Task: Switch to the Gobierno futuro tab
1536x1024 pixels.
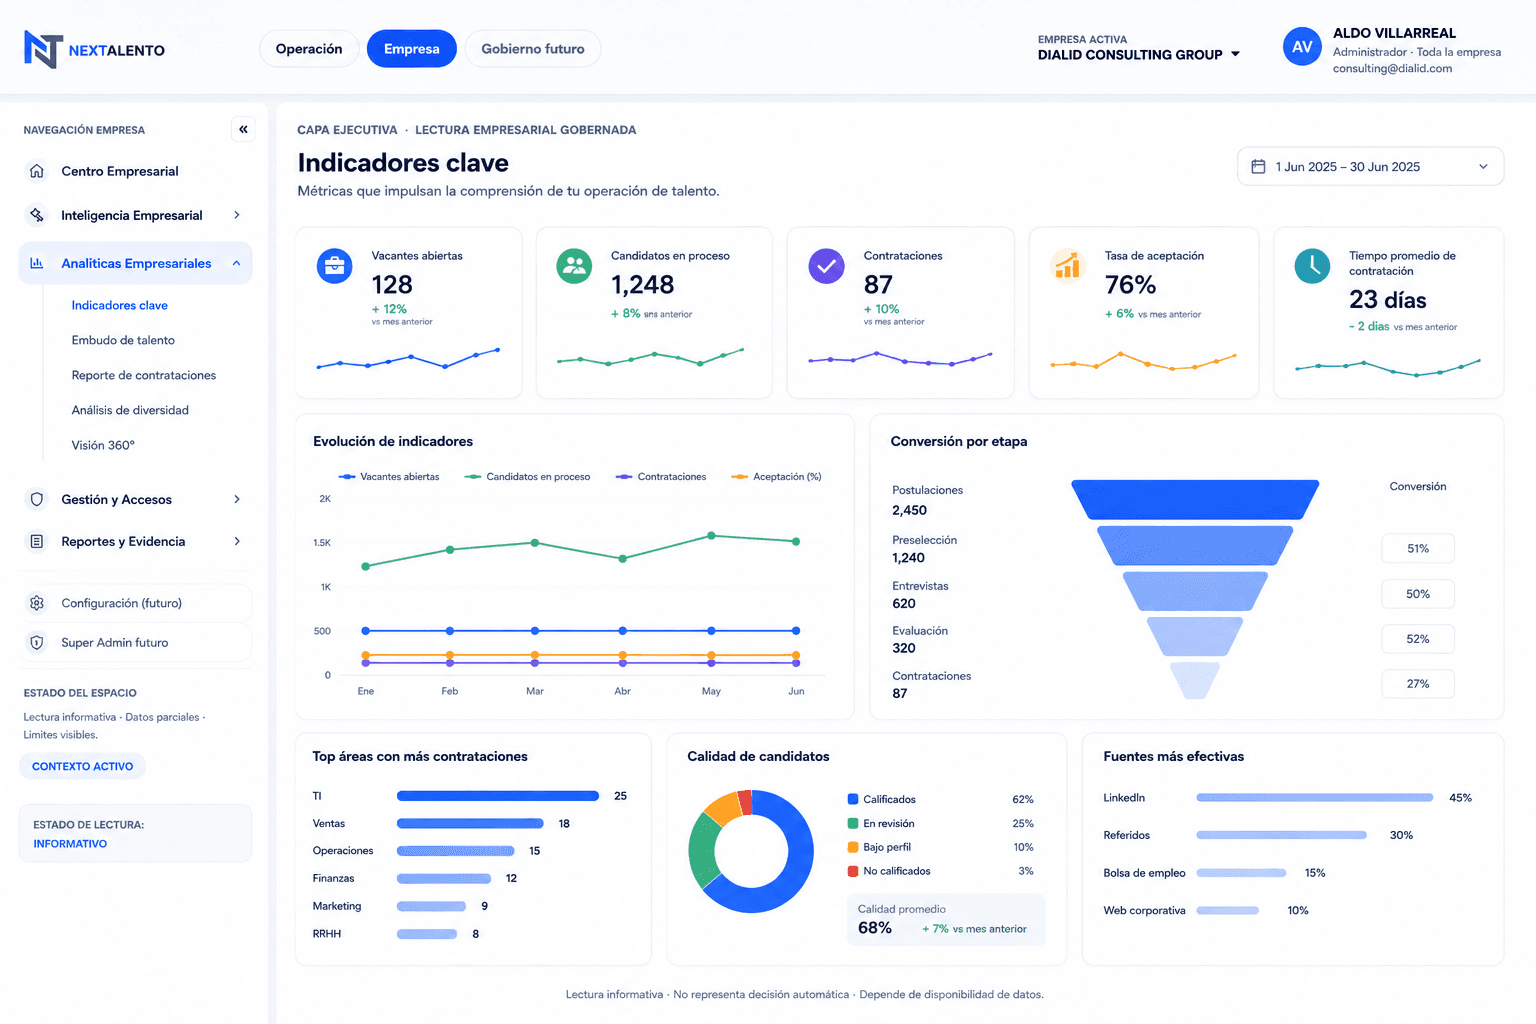Action: (533, 49)
